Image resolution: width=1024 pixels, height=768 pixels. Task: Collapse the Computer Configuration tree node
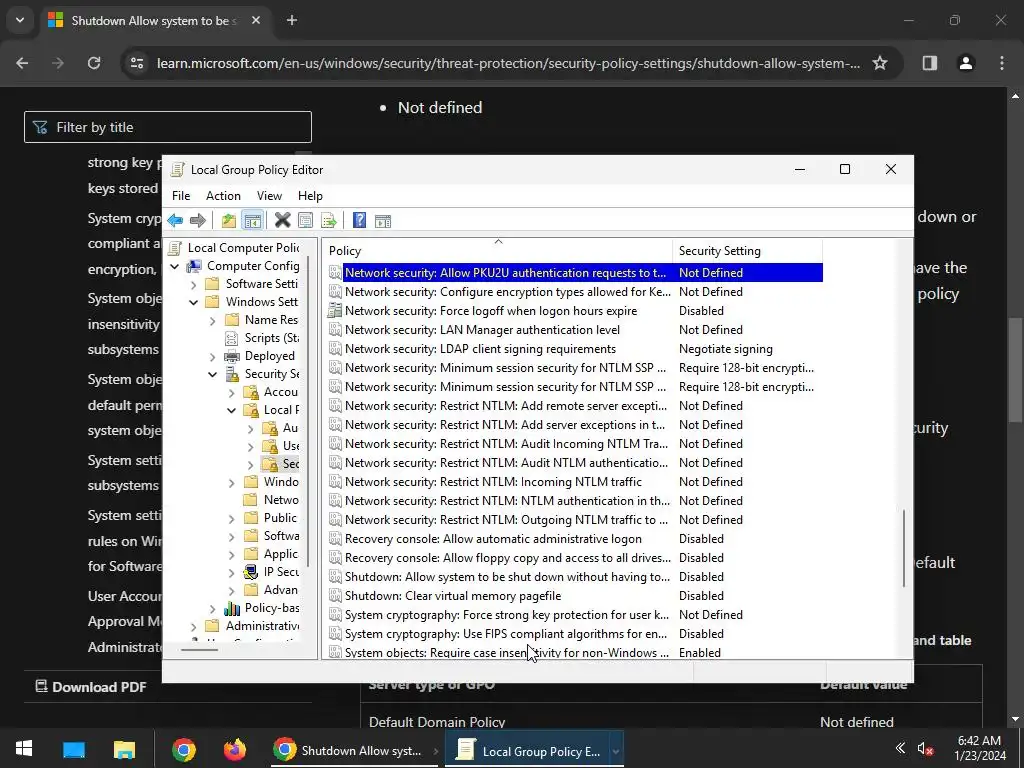[174, 266]
